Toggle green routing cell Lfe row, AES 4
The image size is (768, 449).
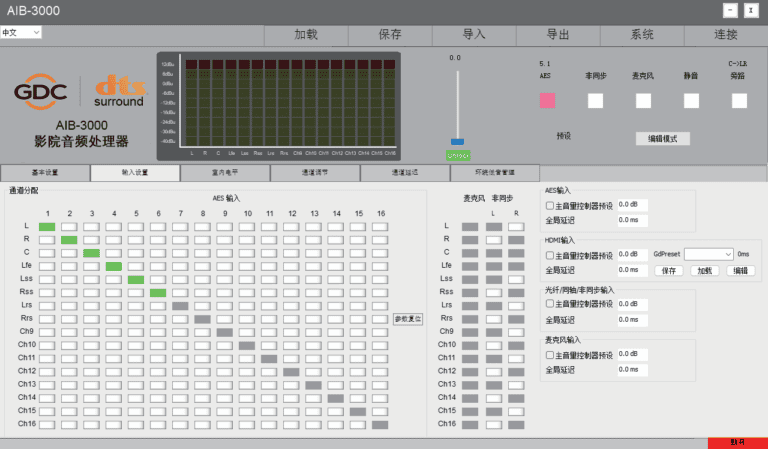click(x=114, y=266)
